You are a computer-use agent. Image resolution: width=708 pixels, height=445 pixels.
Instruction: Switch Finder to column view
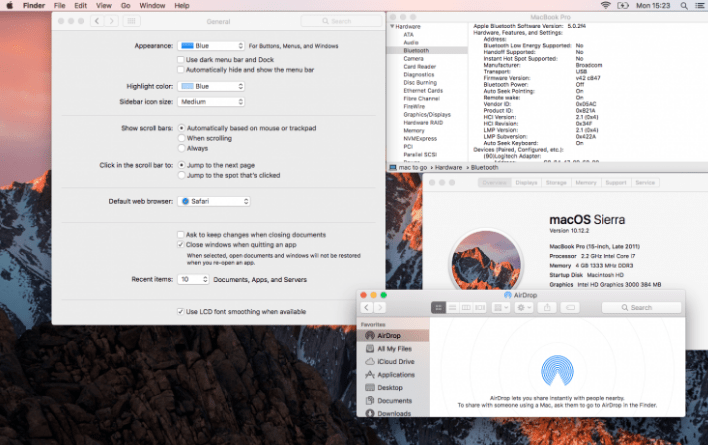point(466,307)
